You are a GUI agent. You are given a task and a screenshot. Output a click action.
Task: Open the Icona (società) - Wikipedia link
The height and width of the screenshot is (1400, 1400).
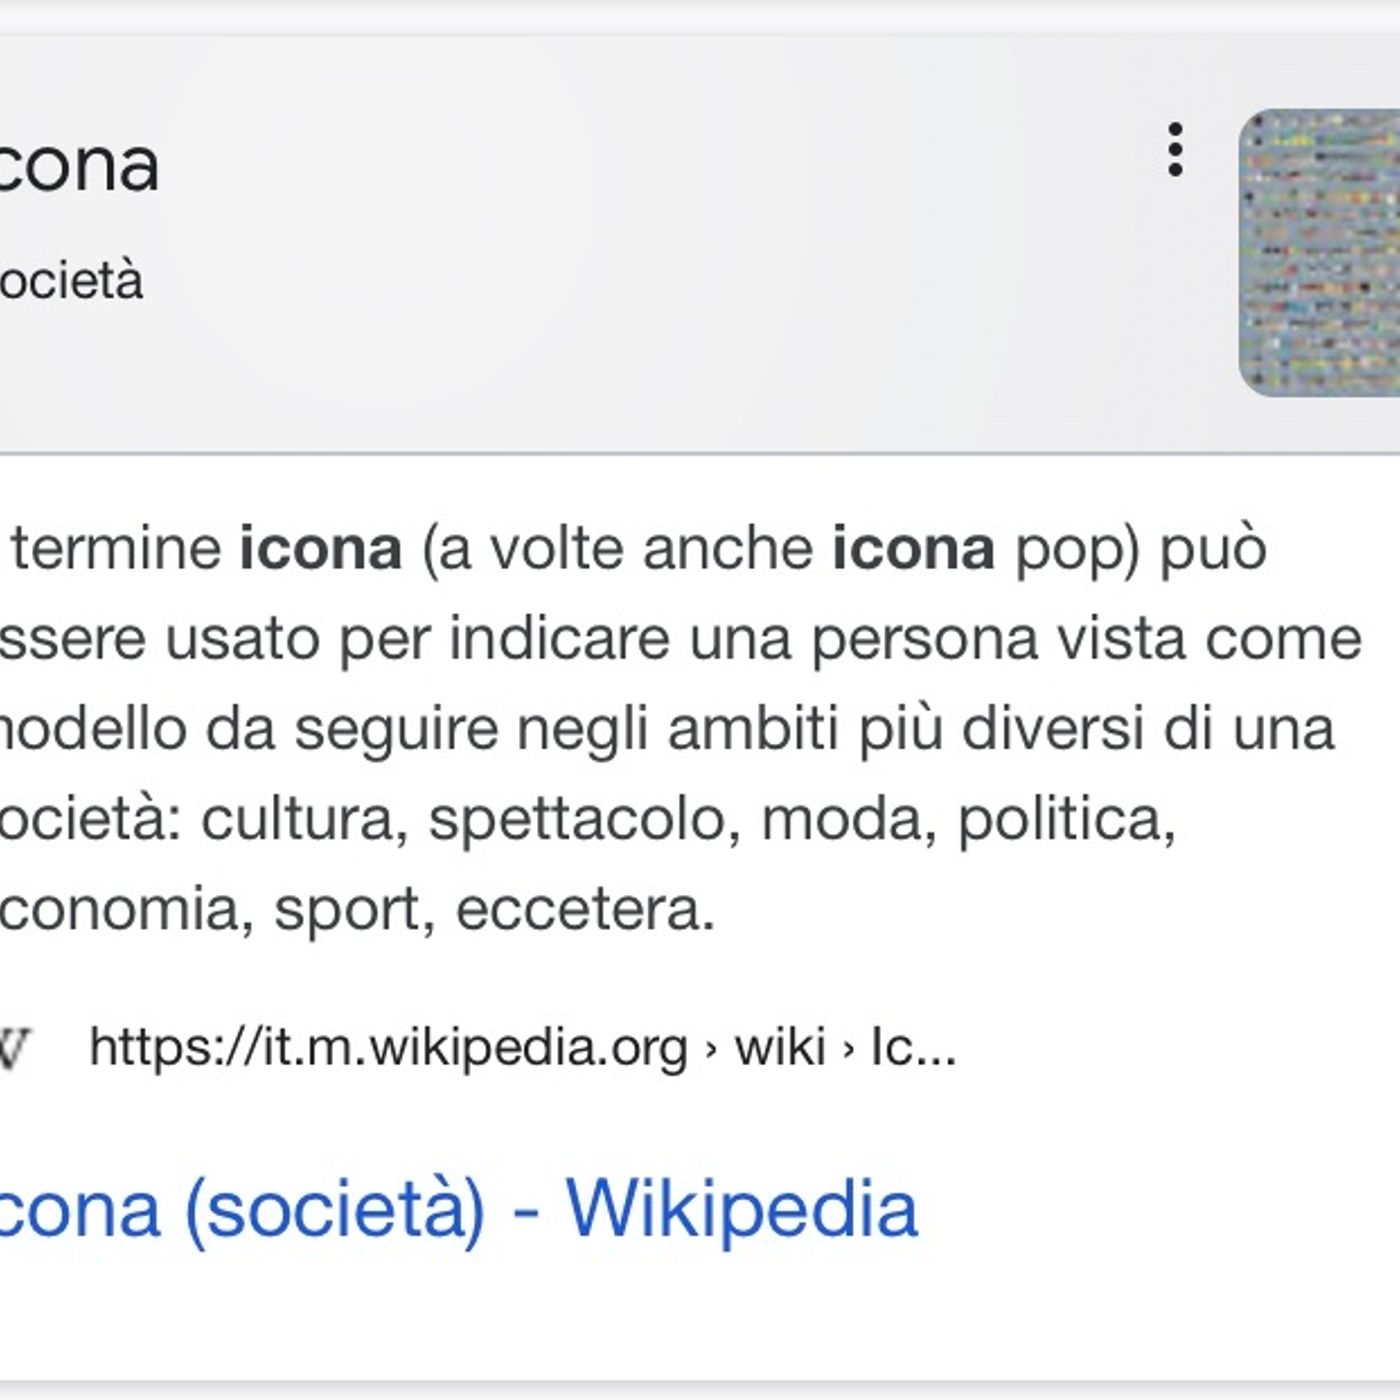[x=450, y=1211]
